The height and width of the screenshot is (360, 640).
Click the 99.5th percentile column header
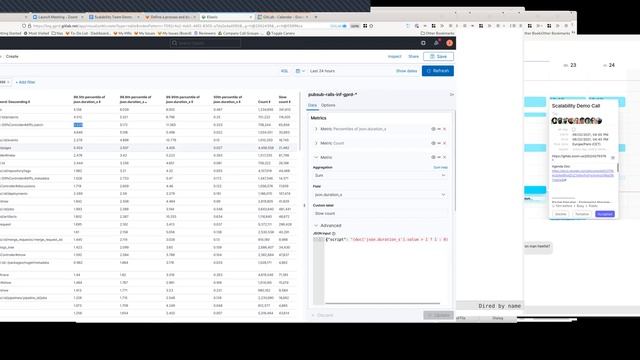[90, 99]
